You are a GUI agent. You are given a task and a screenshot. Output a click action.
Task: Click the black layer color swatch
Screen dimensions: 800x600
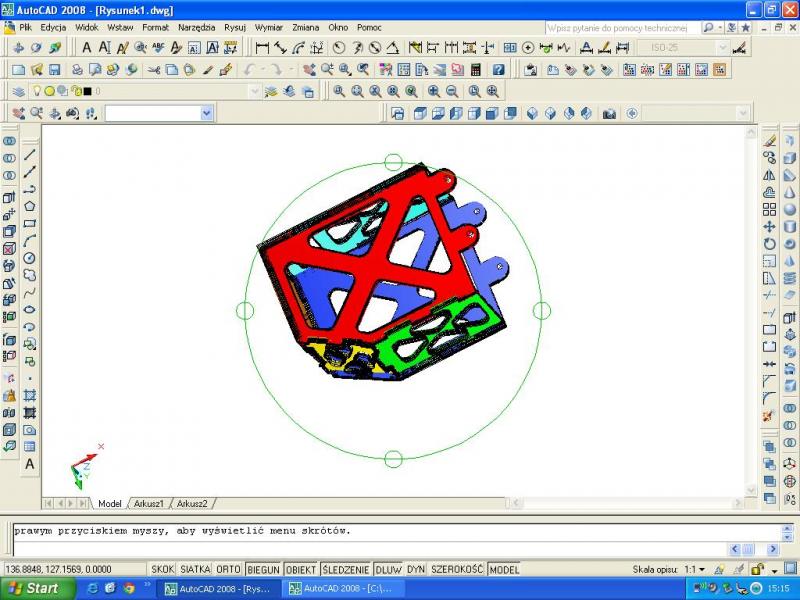click(87, 91)
